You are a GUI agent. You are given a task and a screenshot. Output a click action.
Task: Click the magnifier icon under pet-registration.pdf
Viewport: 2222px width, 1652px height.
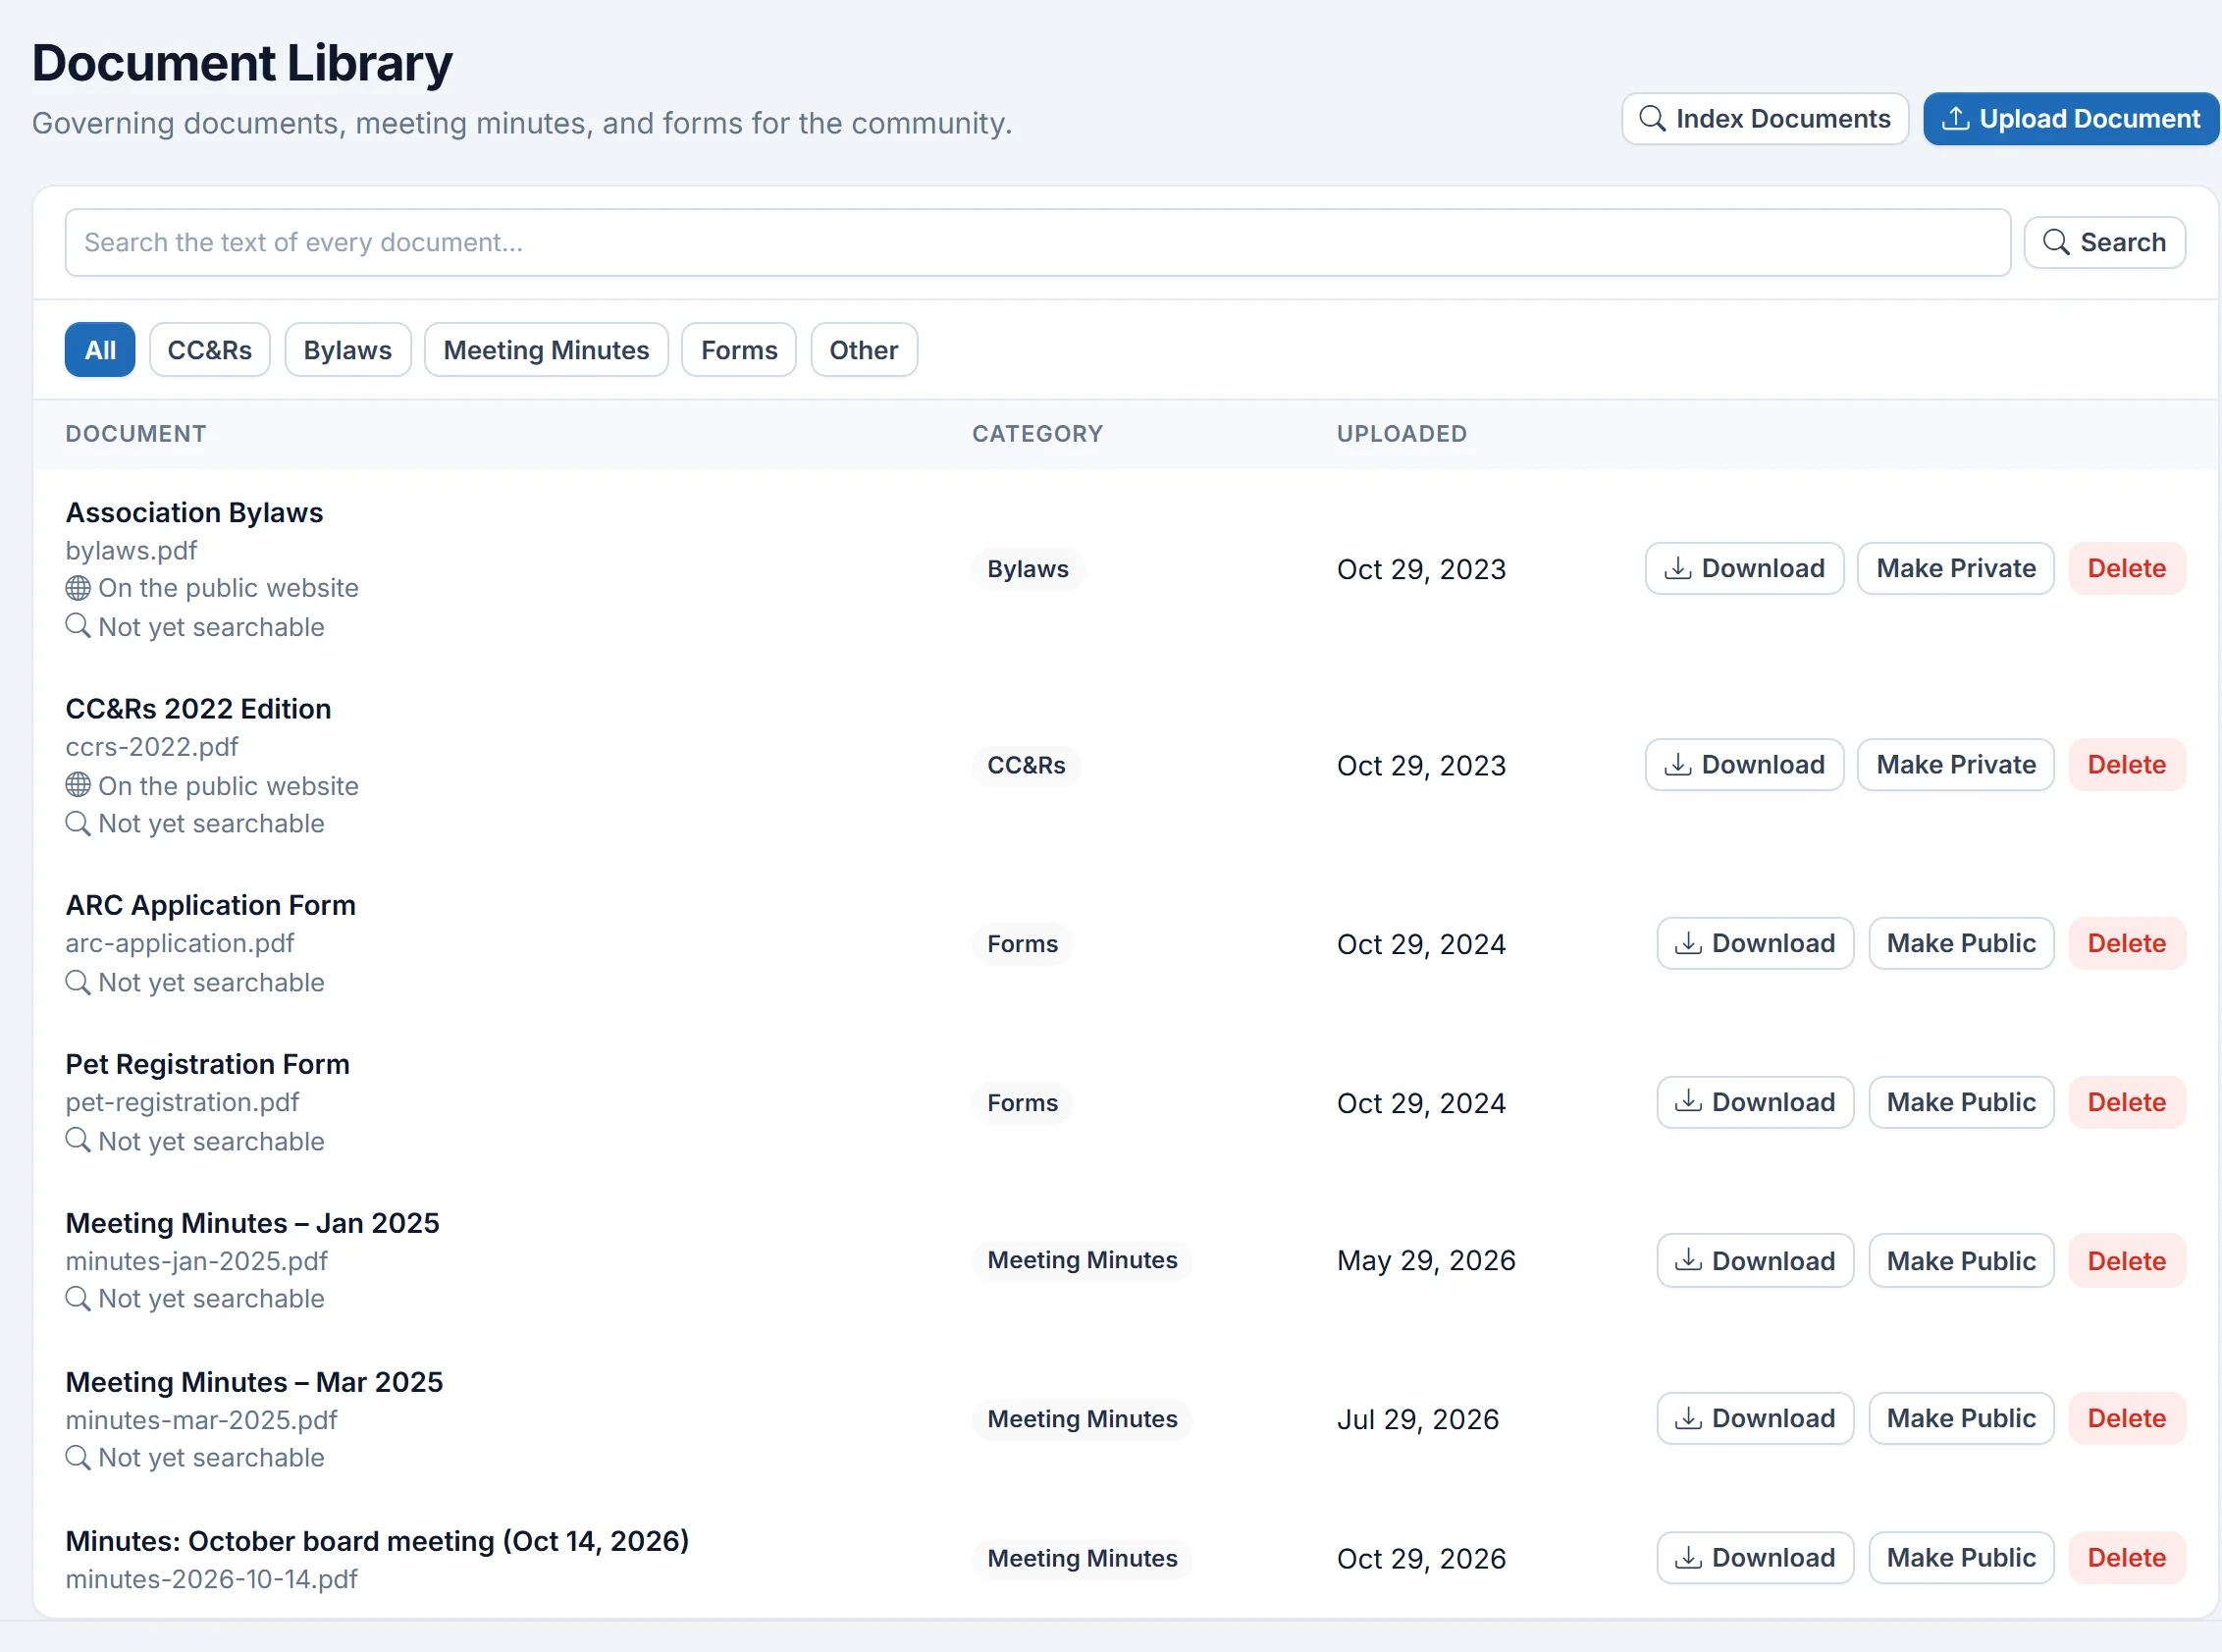coord(78,1140)
